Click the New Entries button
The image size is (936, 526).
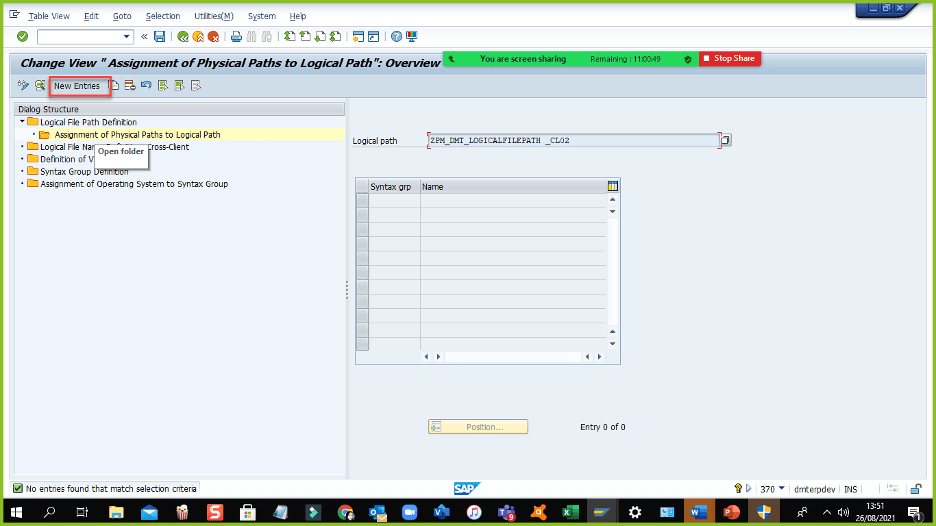[x=77, y=86]
